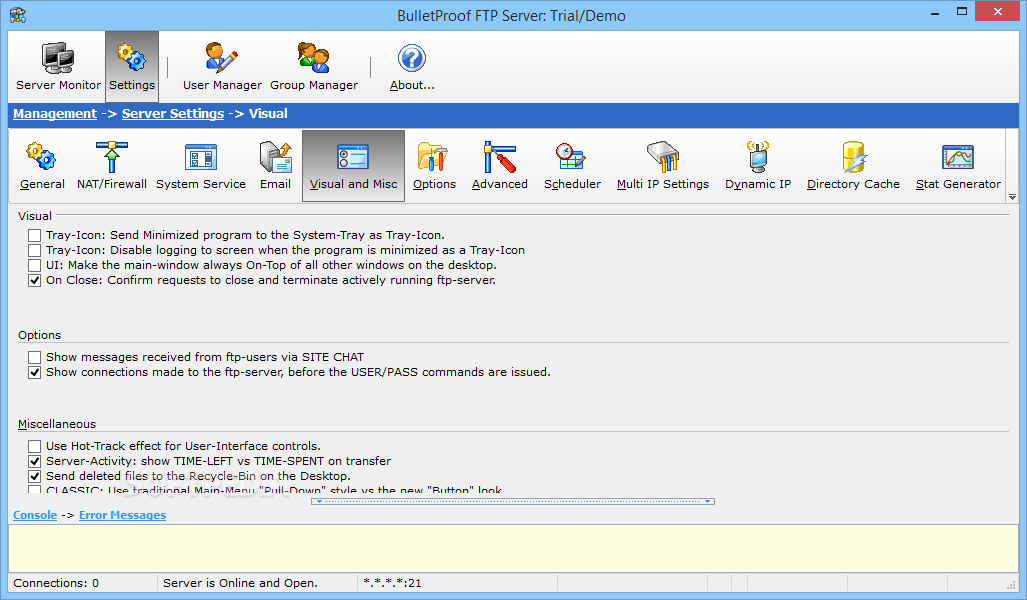Open Stat Generator settings
The image size is (1027, 600).
coord(958,166)
